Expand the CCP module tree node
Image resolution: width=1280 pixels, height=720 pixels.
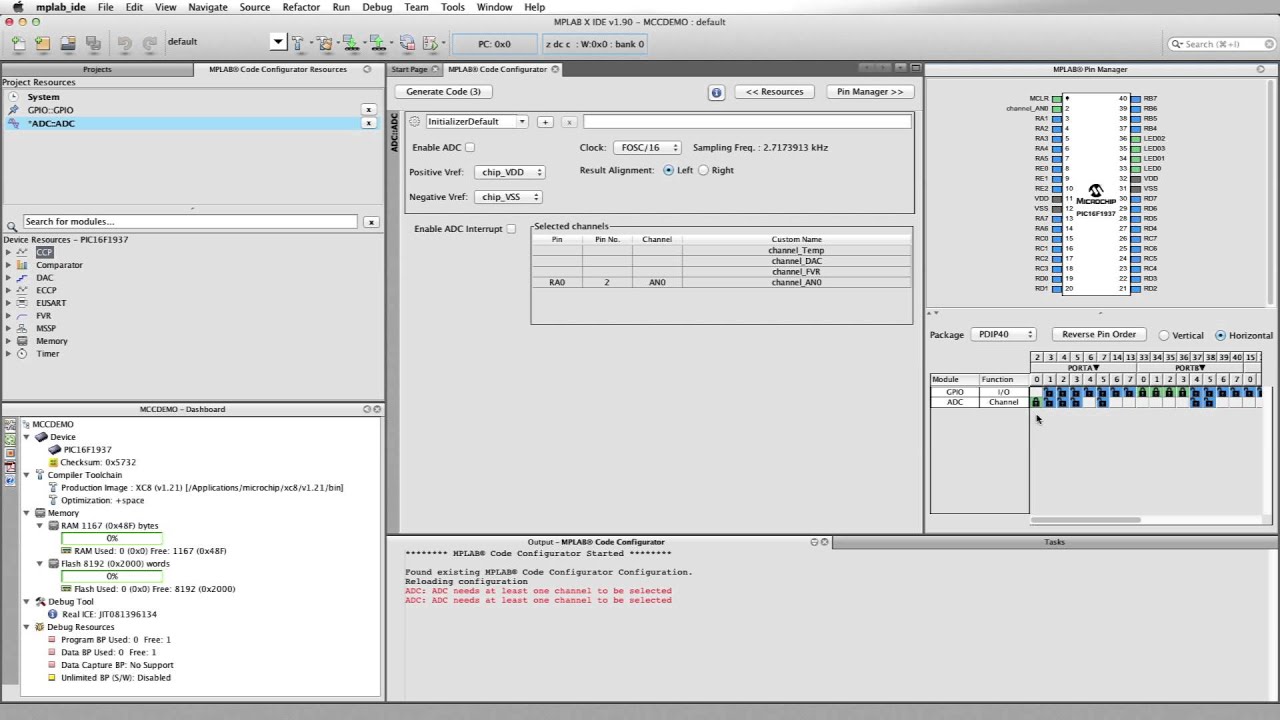click(8, 252)
